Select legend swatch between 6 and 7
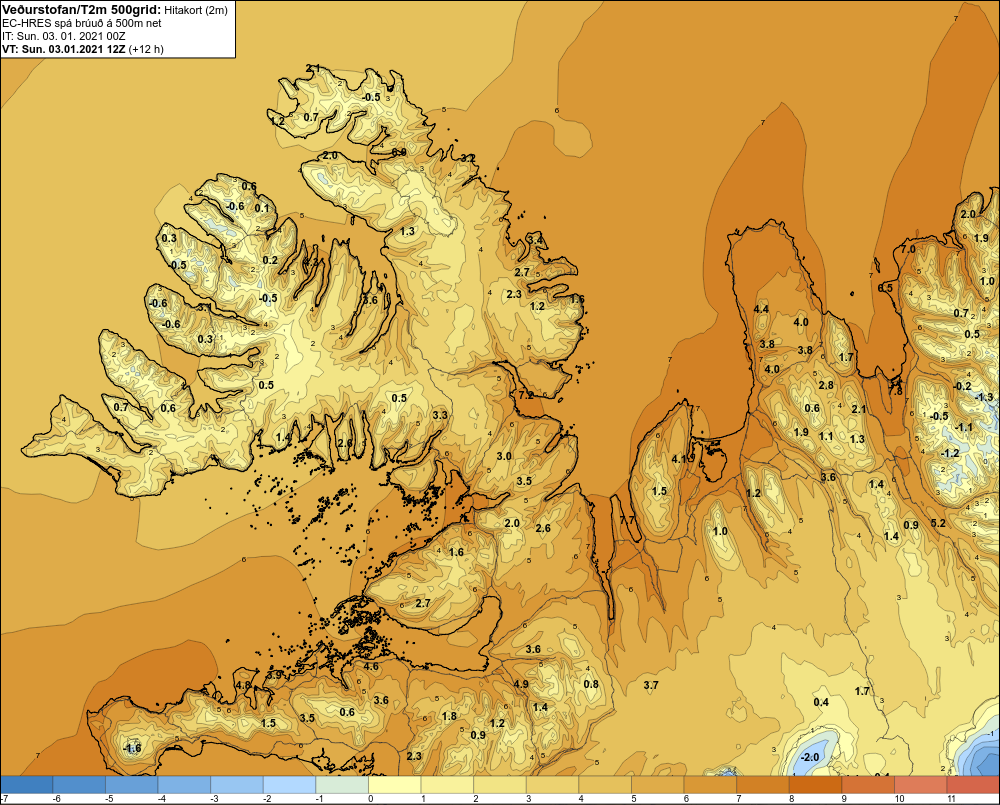This screenshot has height=805, width=1000. (x=710, y=785)
